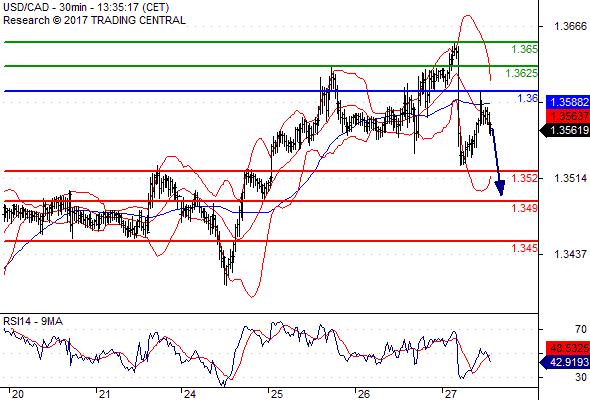The width and height of the screenshot is (590, 400).
Task: Click the red 1.352 support label
Action: coord(524,178)
